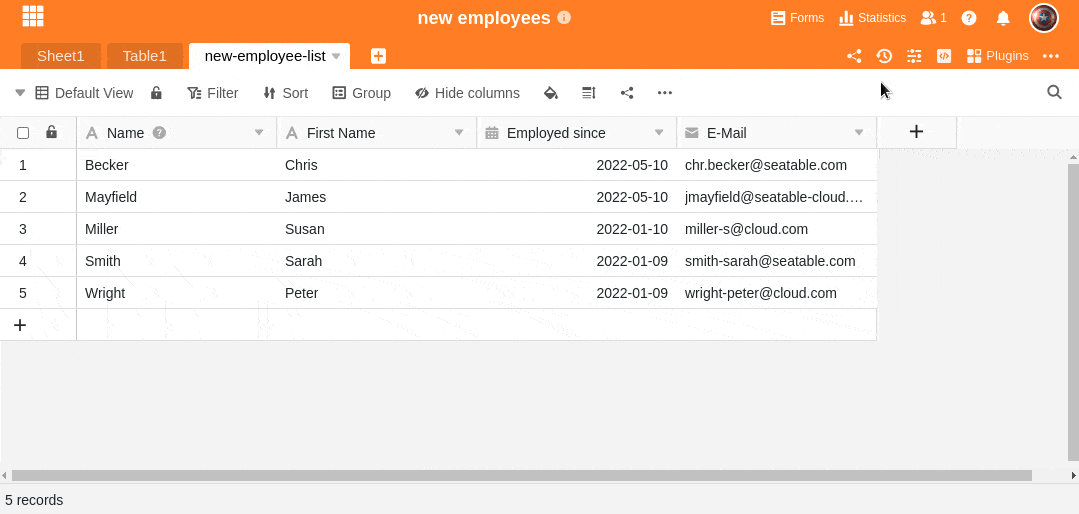Toggle the view lock icon

coord(156,93)
